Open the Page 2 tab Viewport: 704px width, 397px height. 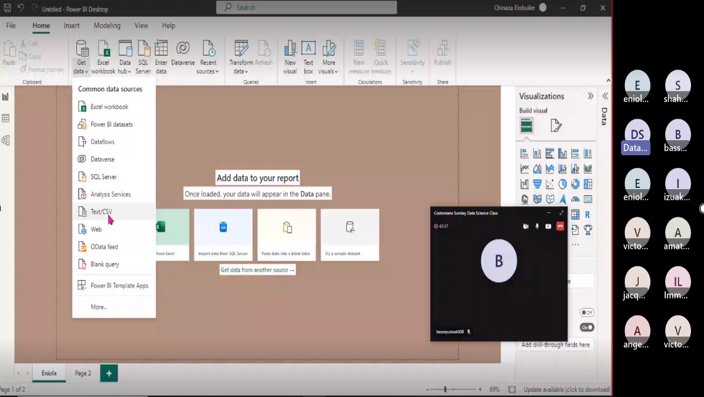[x=83, y=373]
